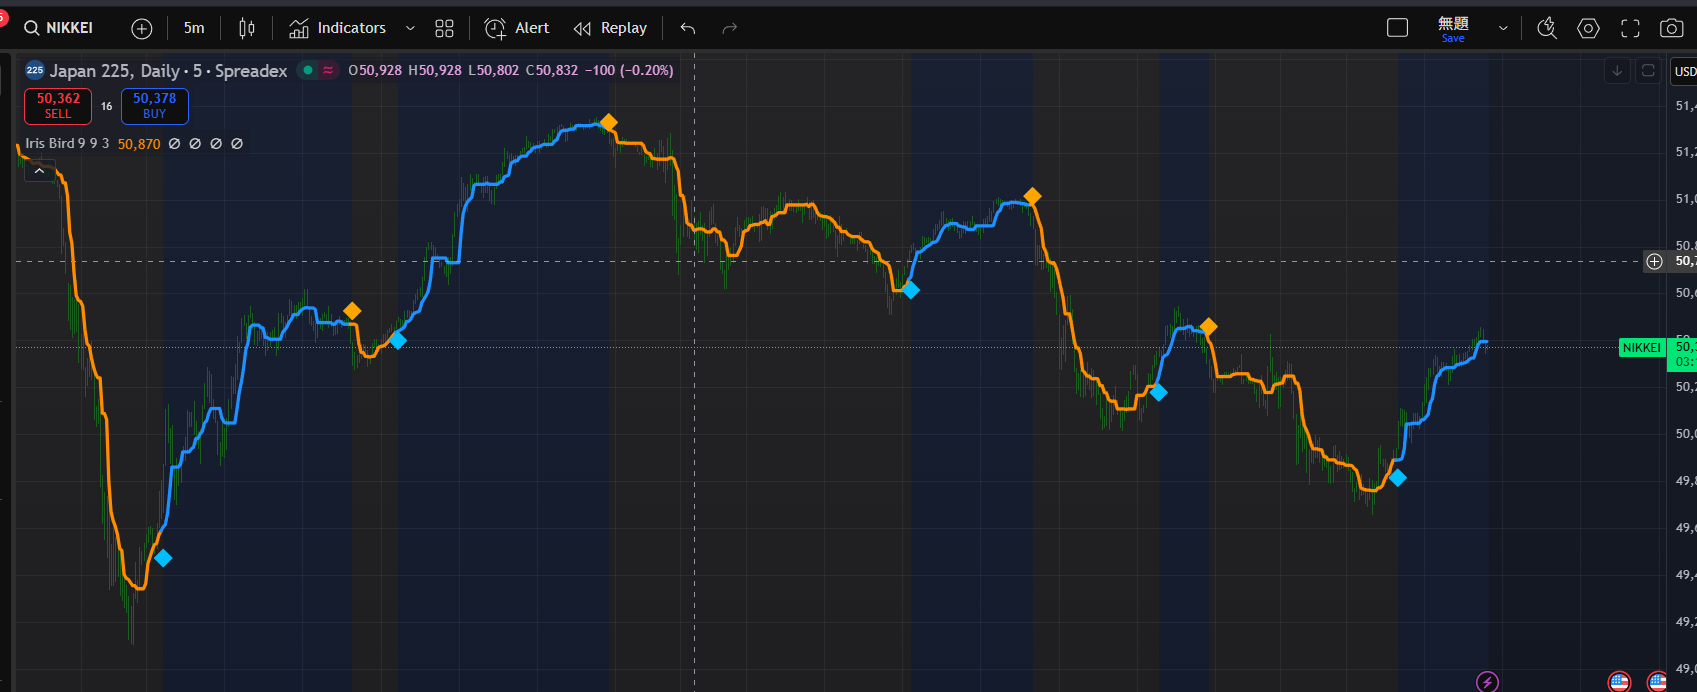
Task: Click the compare or add symbol plus icon
Action: click(x=142, y=28)
